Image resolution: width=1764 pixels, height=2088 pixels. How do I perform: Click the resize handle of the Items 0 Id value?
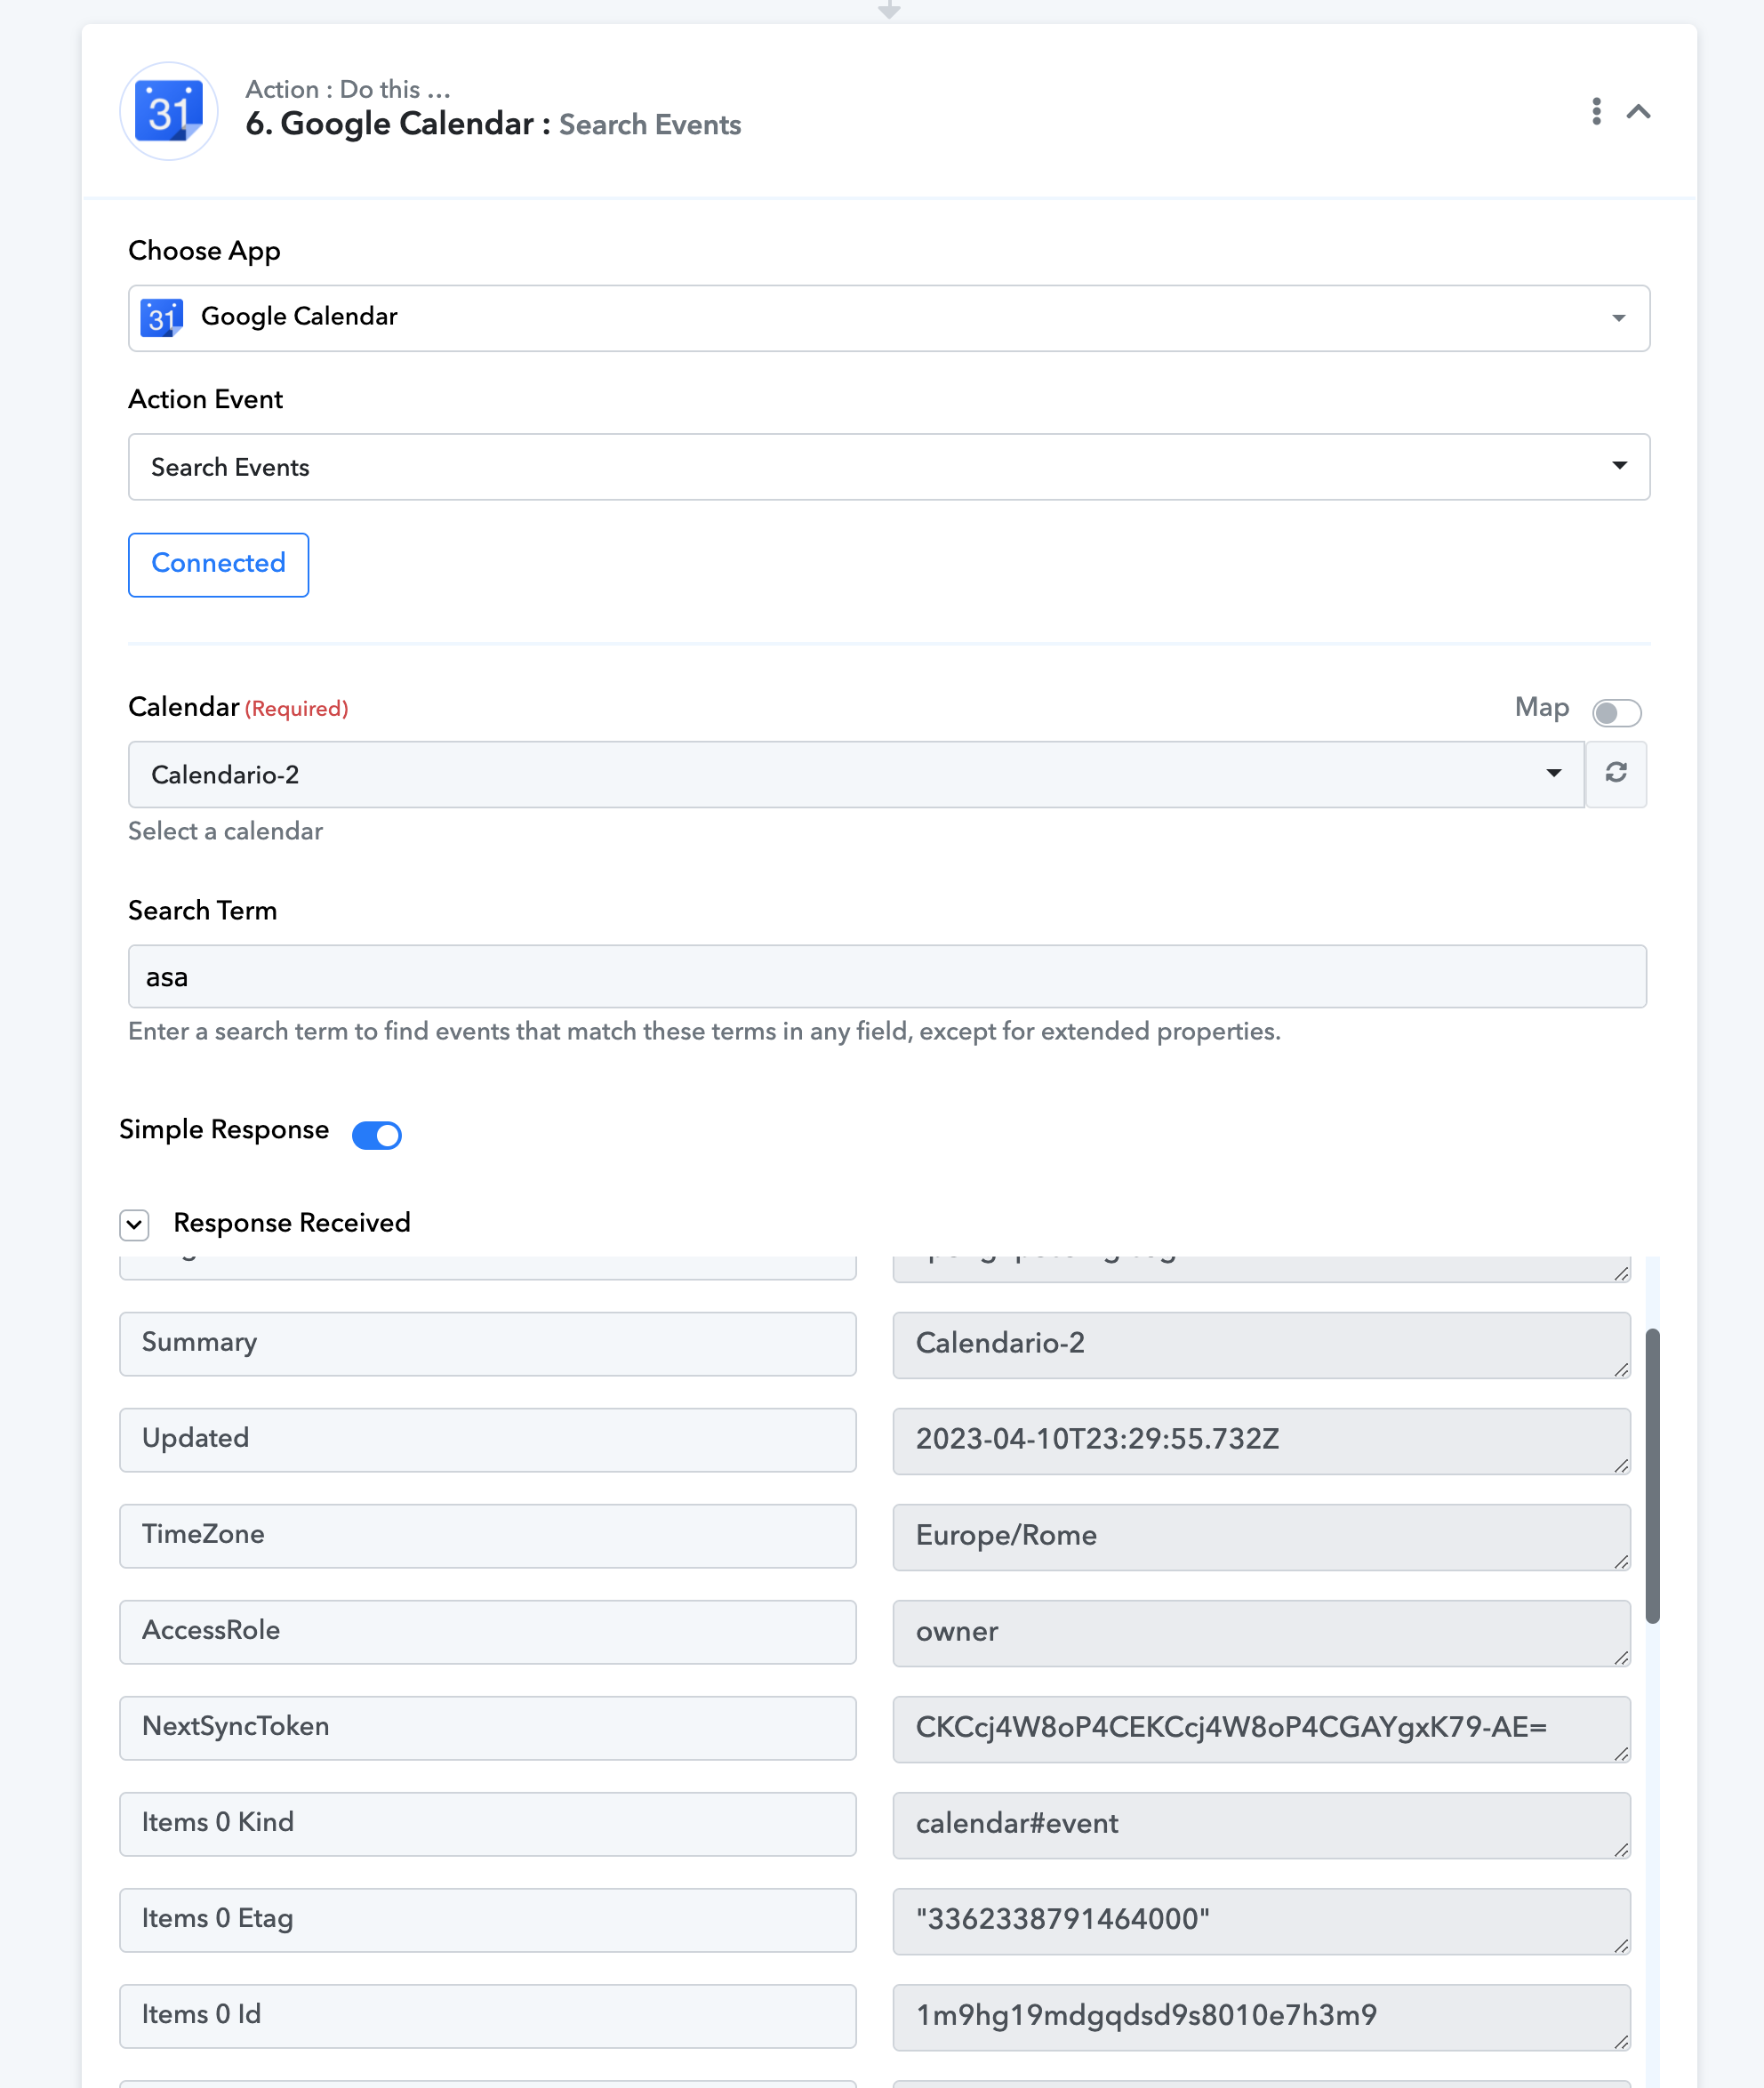pyautogui.click(x=1621, y=2040)
